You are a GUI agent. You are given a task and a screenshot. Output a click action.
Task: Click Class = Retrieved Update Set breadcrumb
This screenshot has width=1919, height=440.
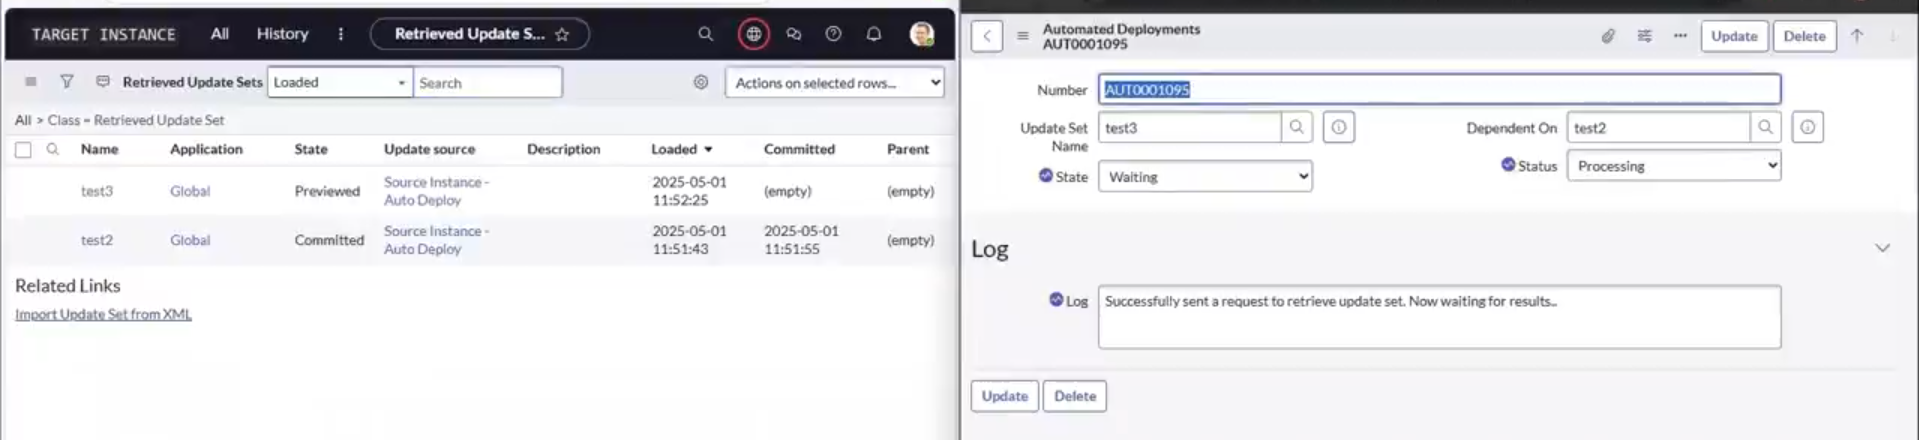(x=136, y=120)
